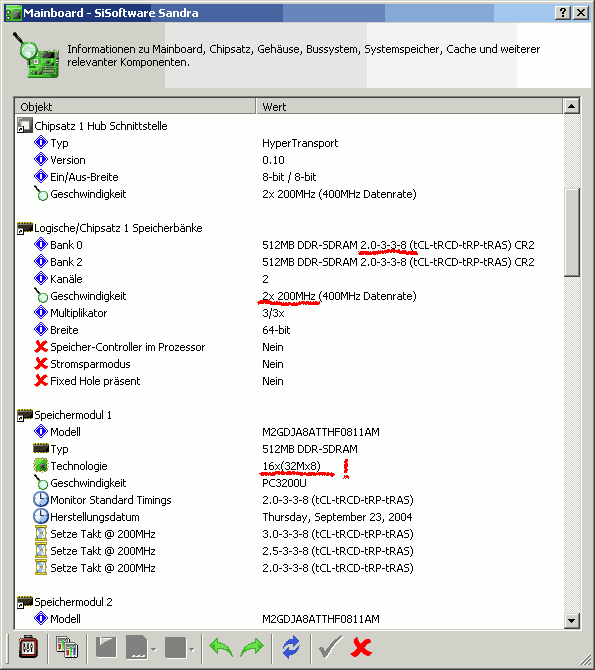Click the grayed-out save document icon
The width and height of the screenshot is (595, 670).
tap(106, 647)
